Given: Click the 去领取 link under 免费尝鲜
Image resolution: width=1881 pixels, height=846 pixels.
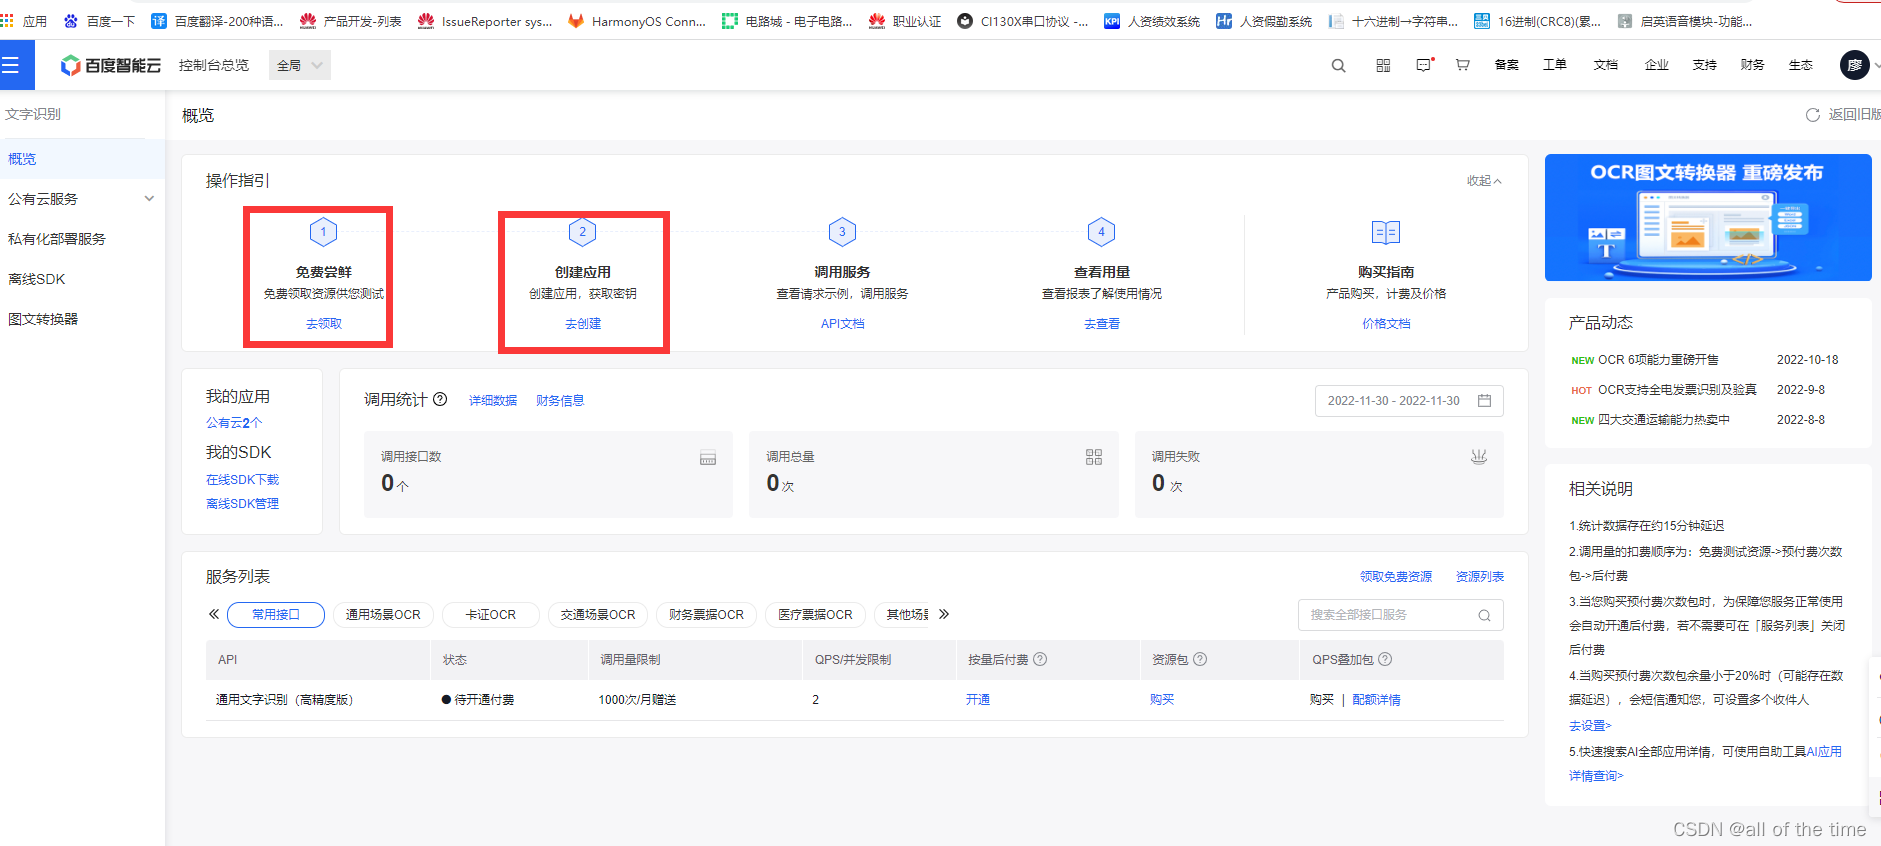Looking at the screenshot, I should tap(324, 324).
